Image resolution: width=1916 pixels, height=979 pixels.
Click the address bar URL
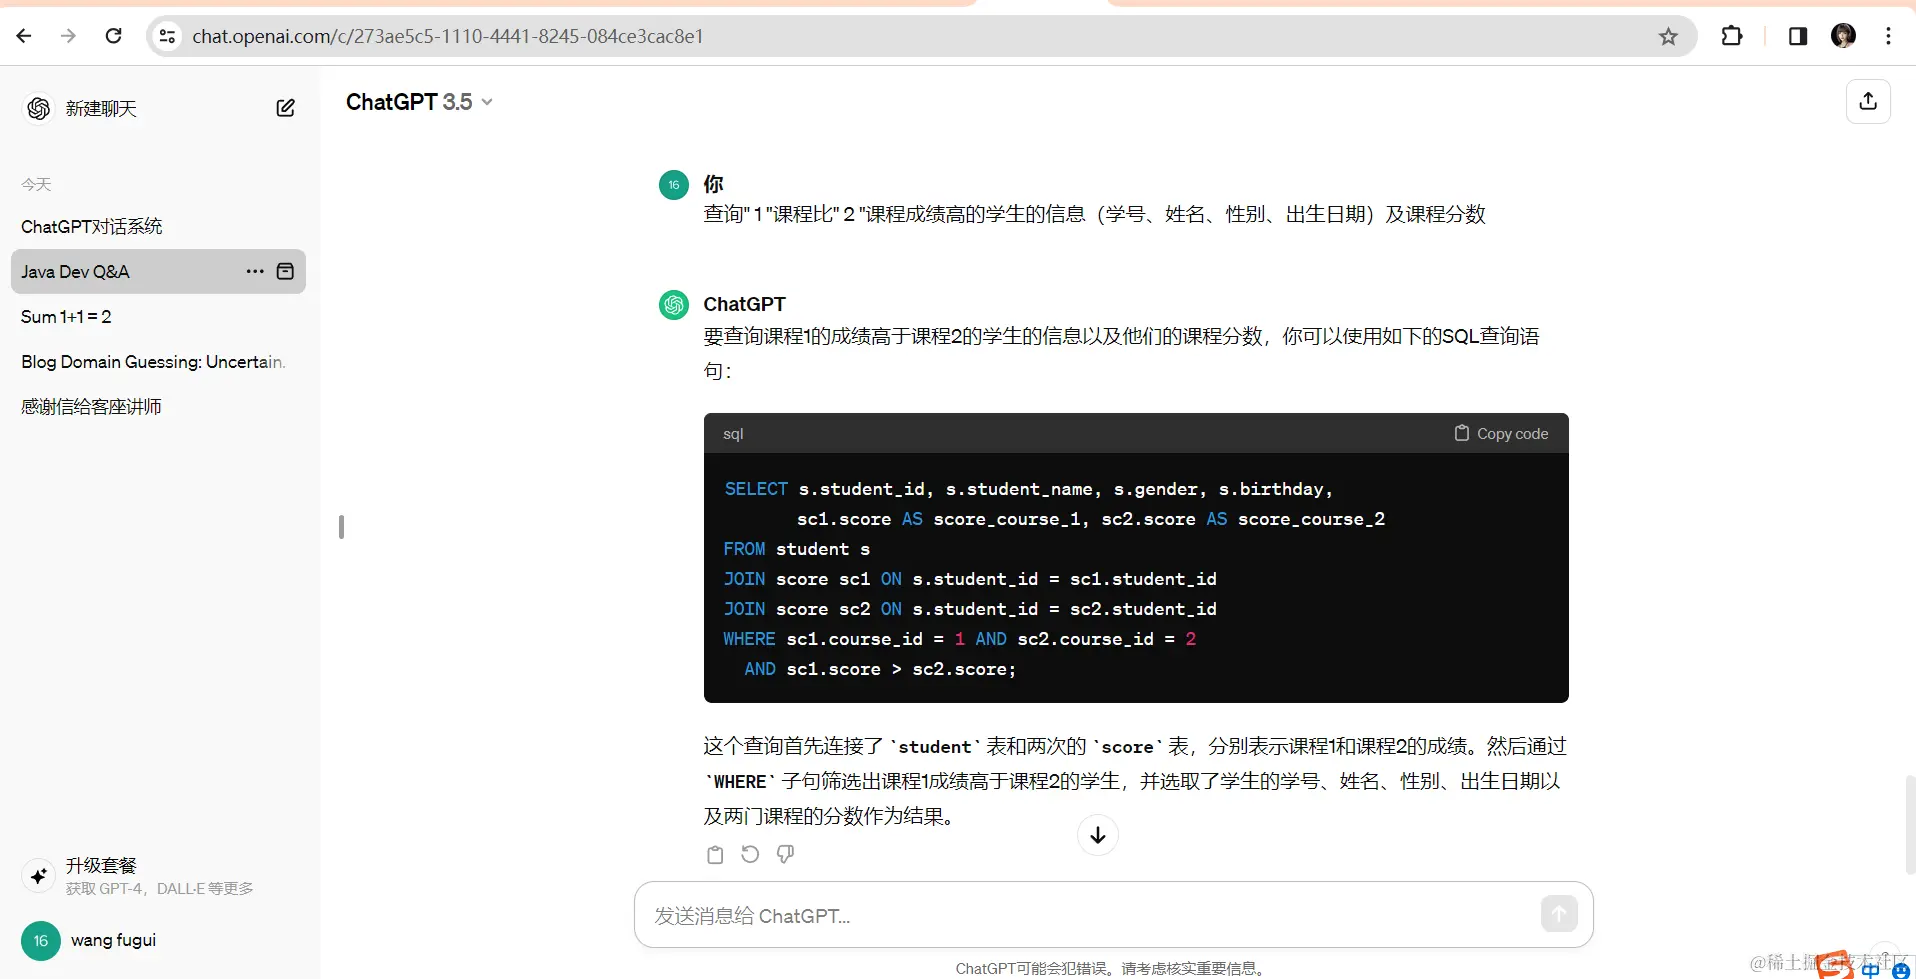tap(448, 36)
